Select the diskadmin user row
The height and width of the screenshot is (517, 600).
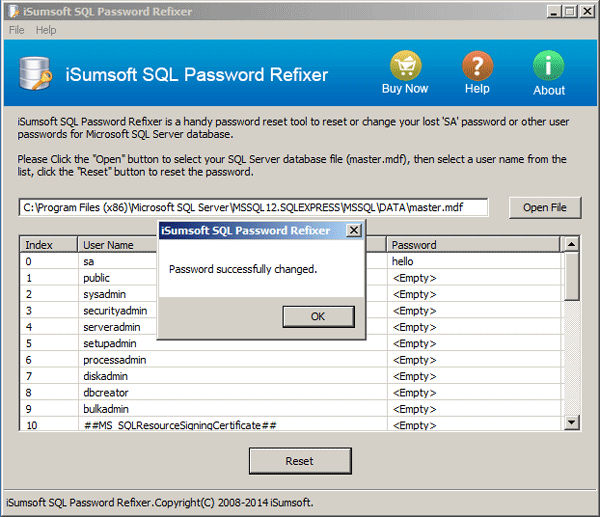coord(291,377)
